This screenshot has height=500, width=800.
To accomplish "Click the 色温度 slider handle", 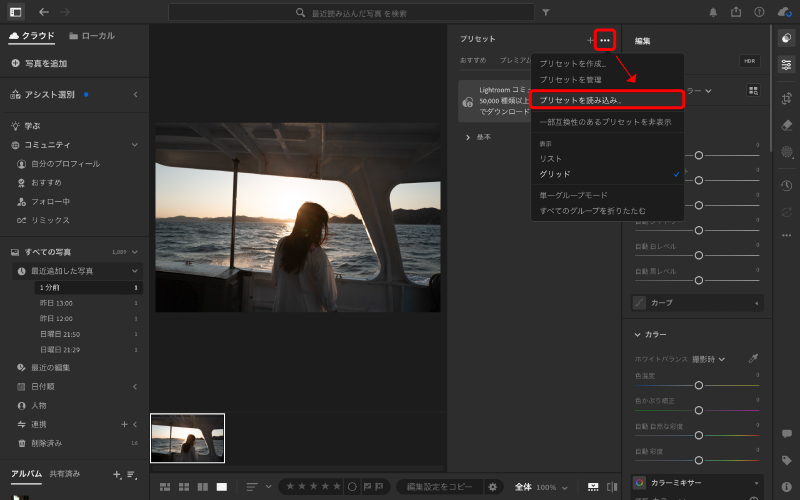I will click(699, 385).
